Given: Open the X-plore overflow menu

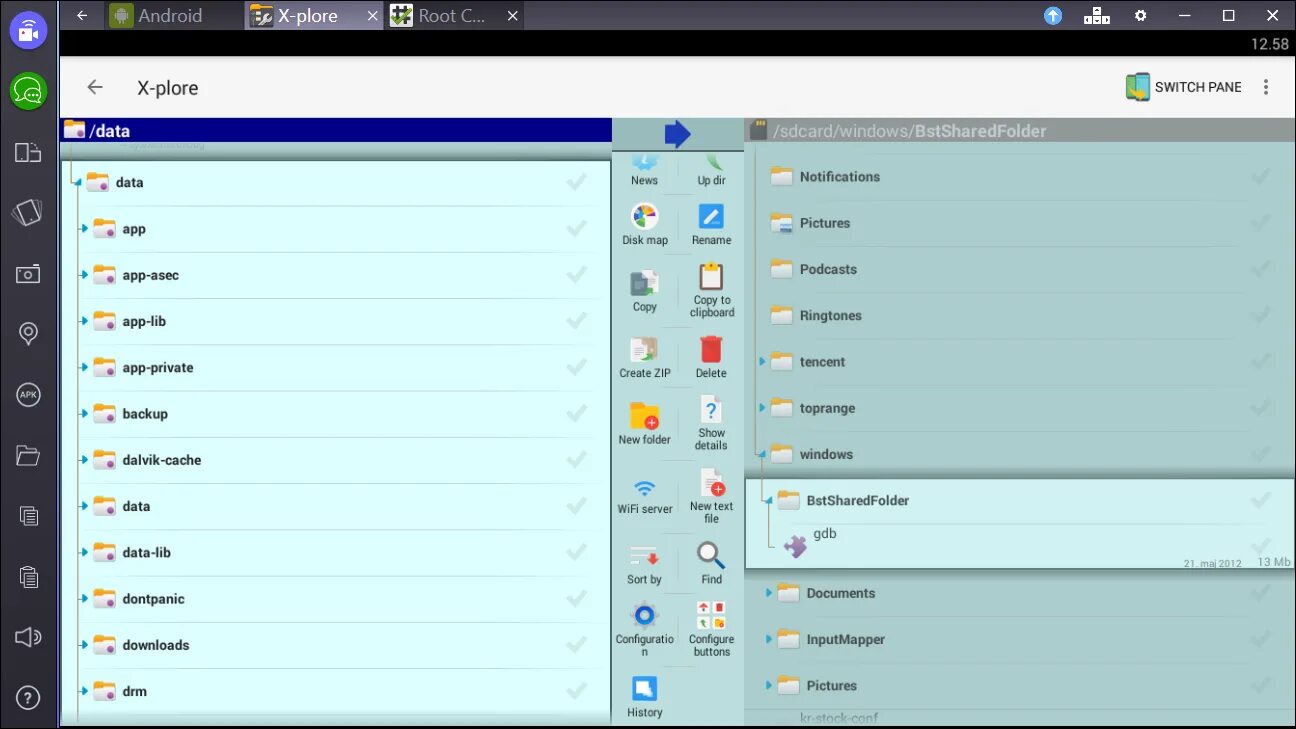Looking at the screenshot, I should [x=1266, y=87].
